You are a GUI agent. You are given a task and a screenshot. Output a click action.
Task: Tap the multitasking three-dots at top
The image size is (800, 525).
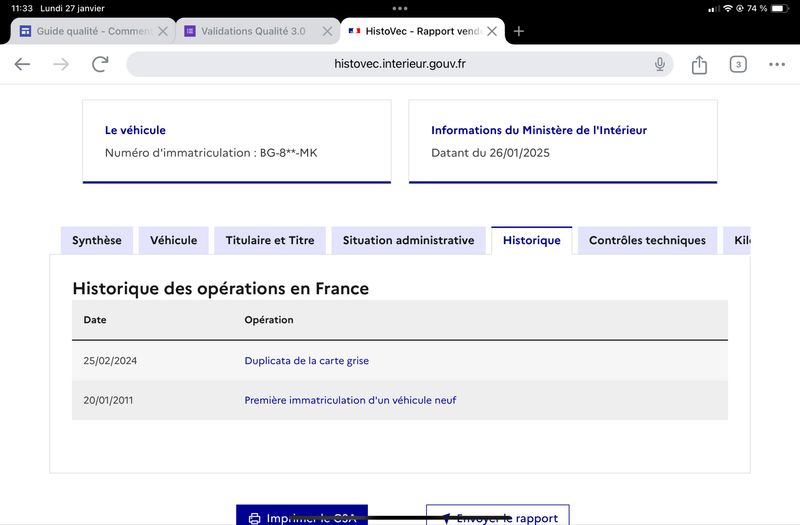point(400,8)
